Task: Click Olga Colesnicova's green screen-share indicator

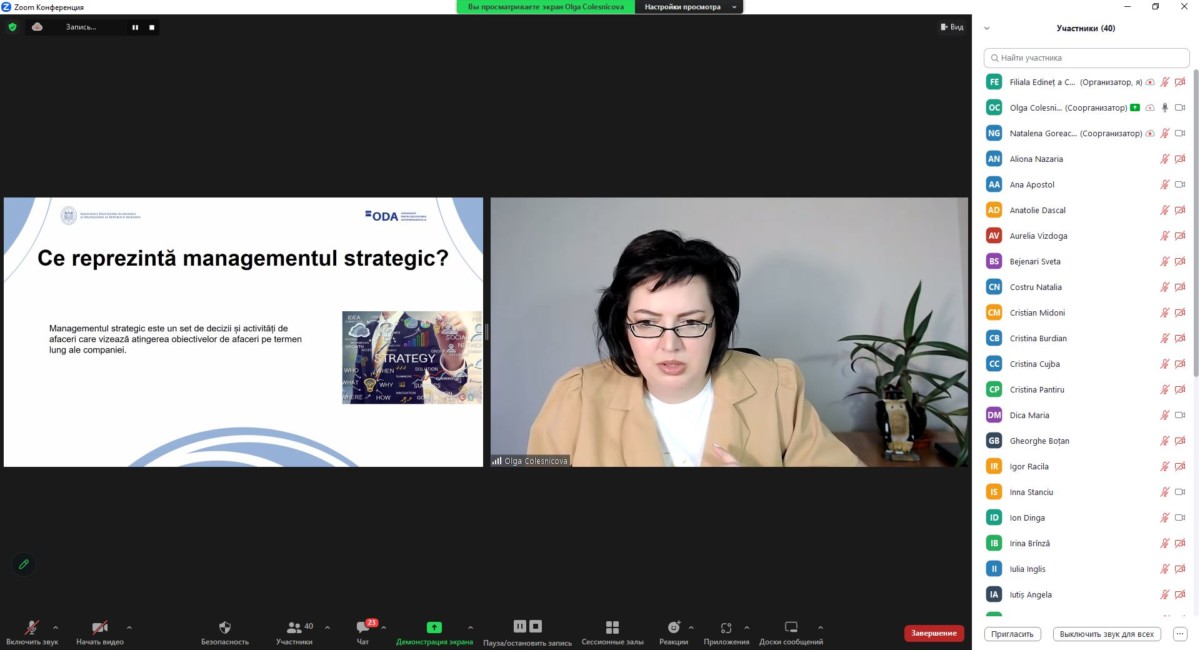Action: point(1135,107)
